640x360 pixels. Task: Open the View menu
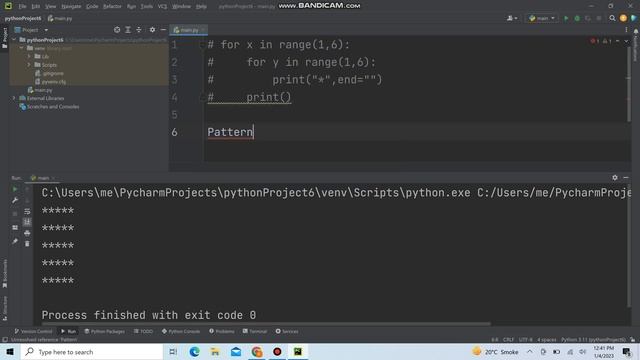point(51,7)
